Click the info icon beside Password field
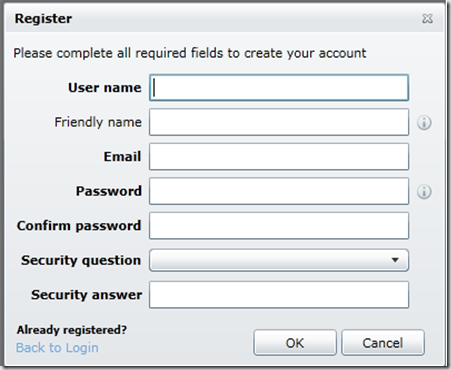Image resolution: width=451 pixels, height=370 pixels. (424, 192)
